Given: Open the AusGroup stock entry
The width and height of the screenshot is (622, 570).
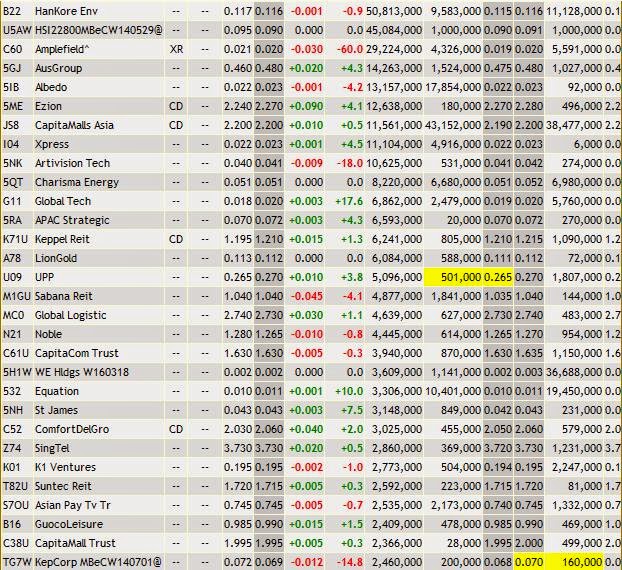Looking at the screenshot, I should (x=58, y=68).
